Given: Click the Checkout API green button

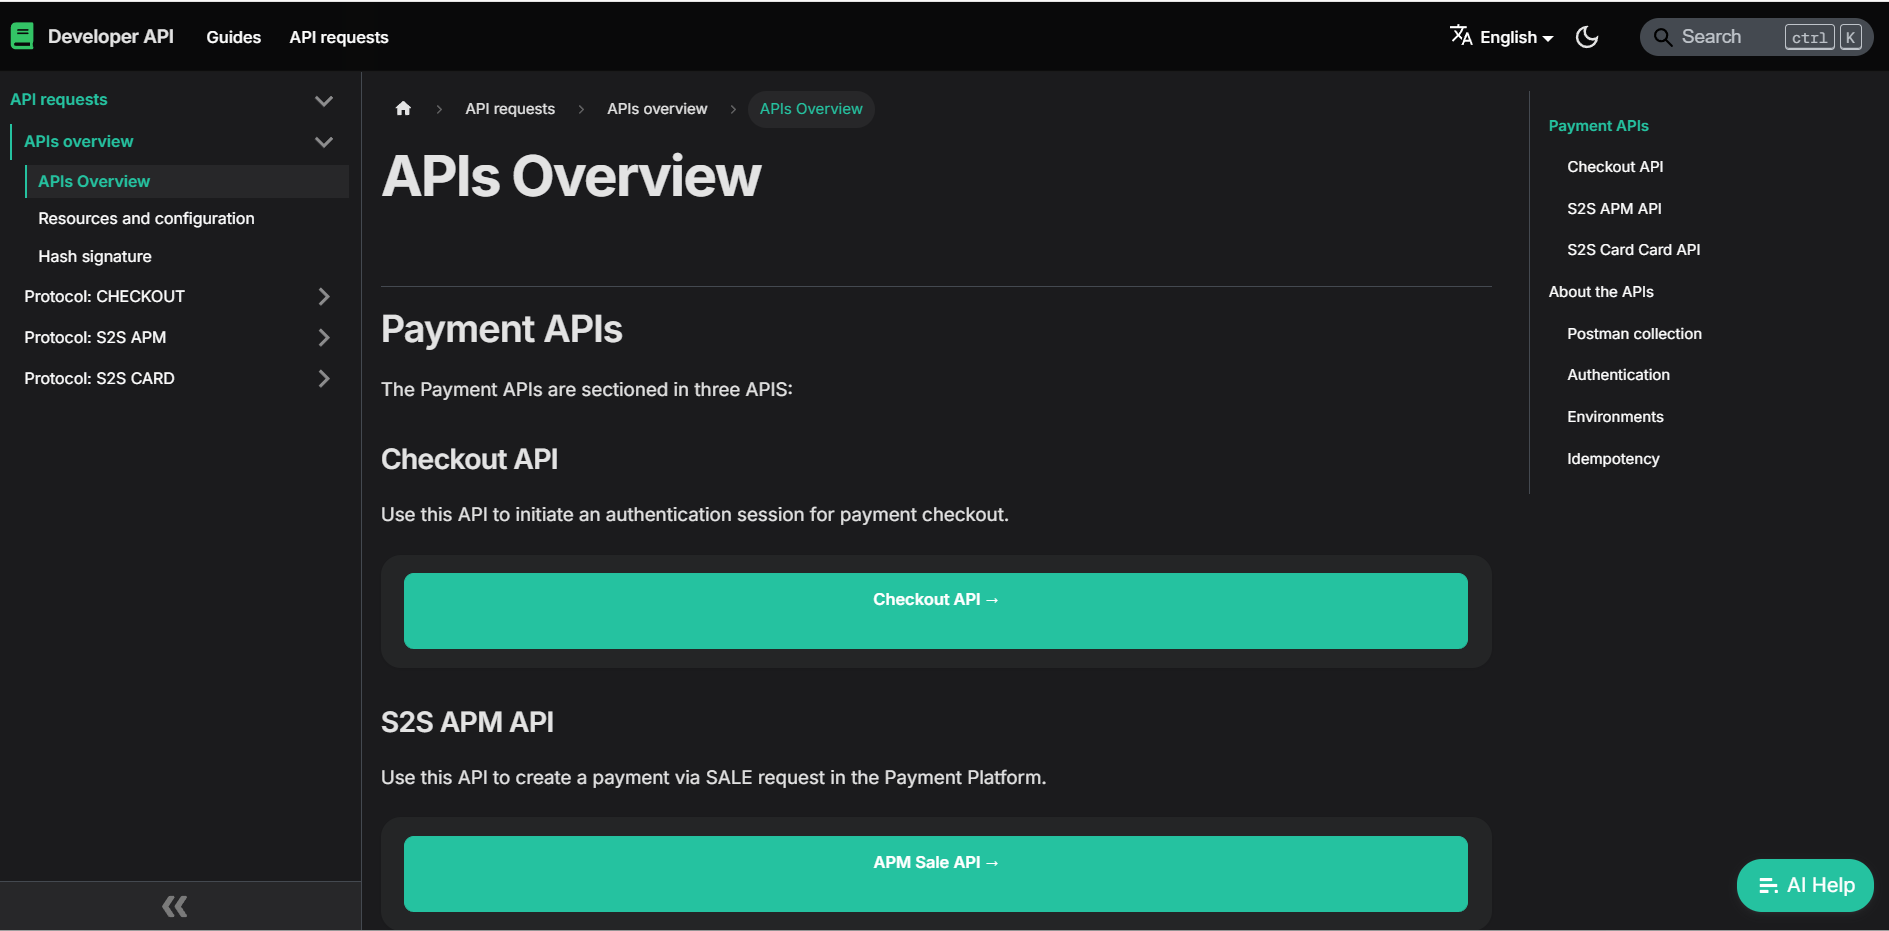Looking at the screenshot, I should [936, 611].
